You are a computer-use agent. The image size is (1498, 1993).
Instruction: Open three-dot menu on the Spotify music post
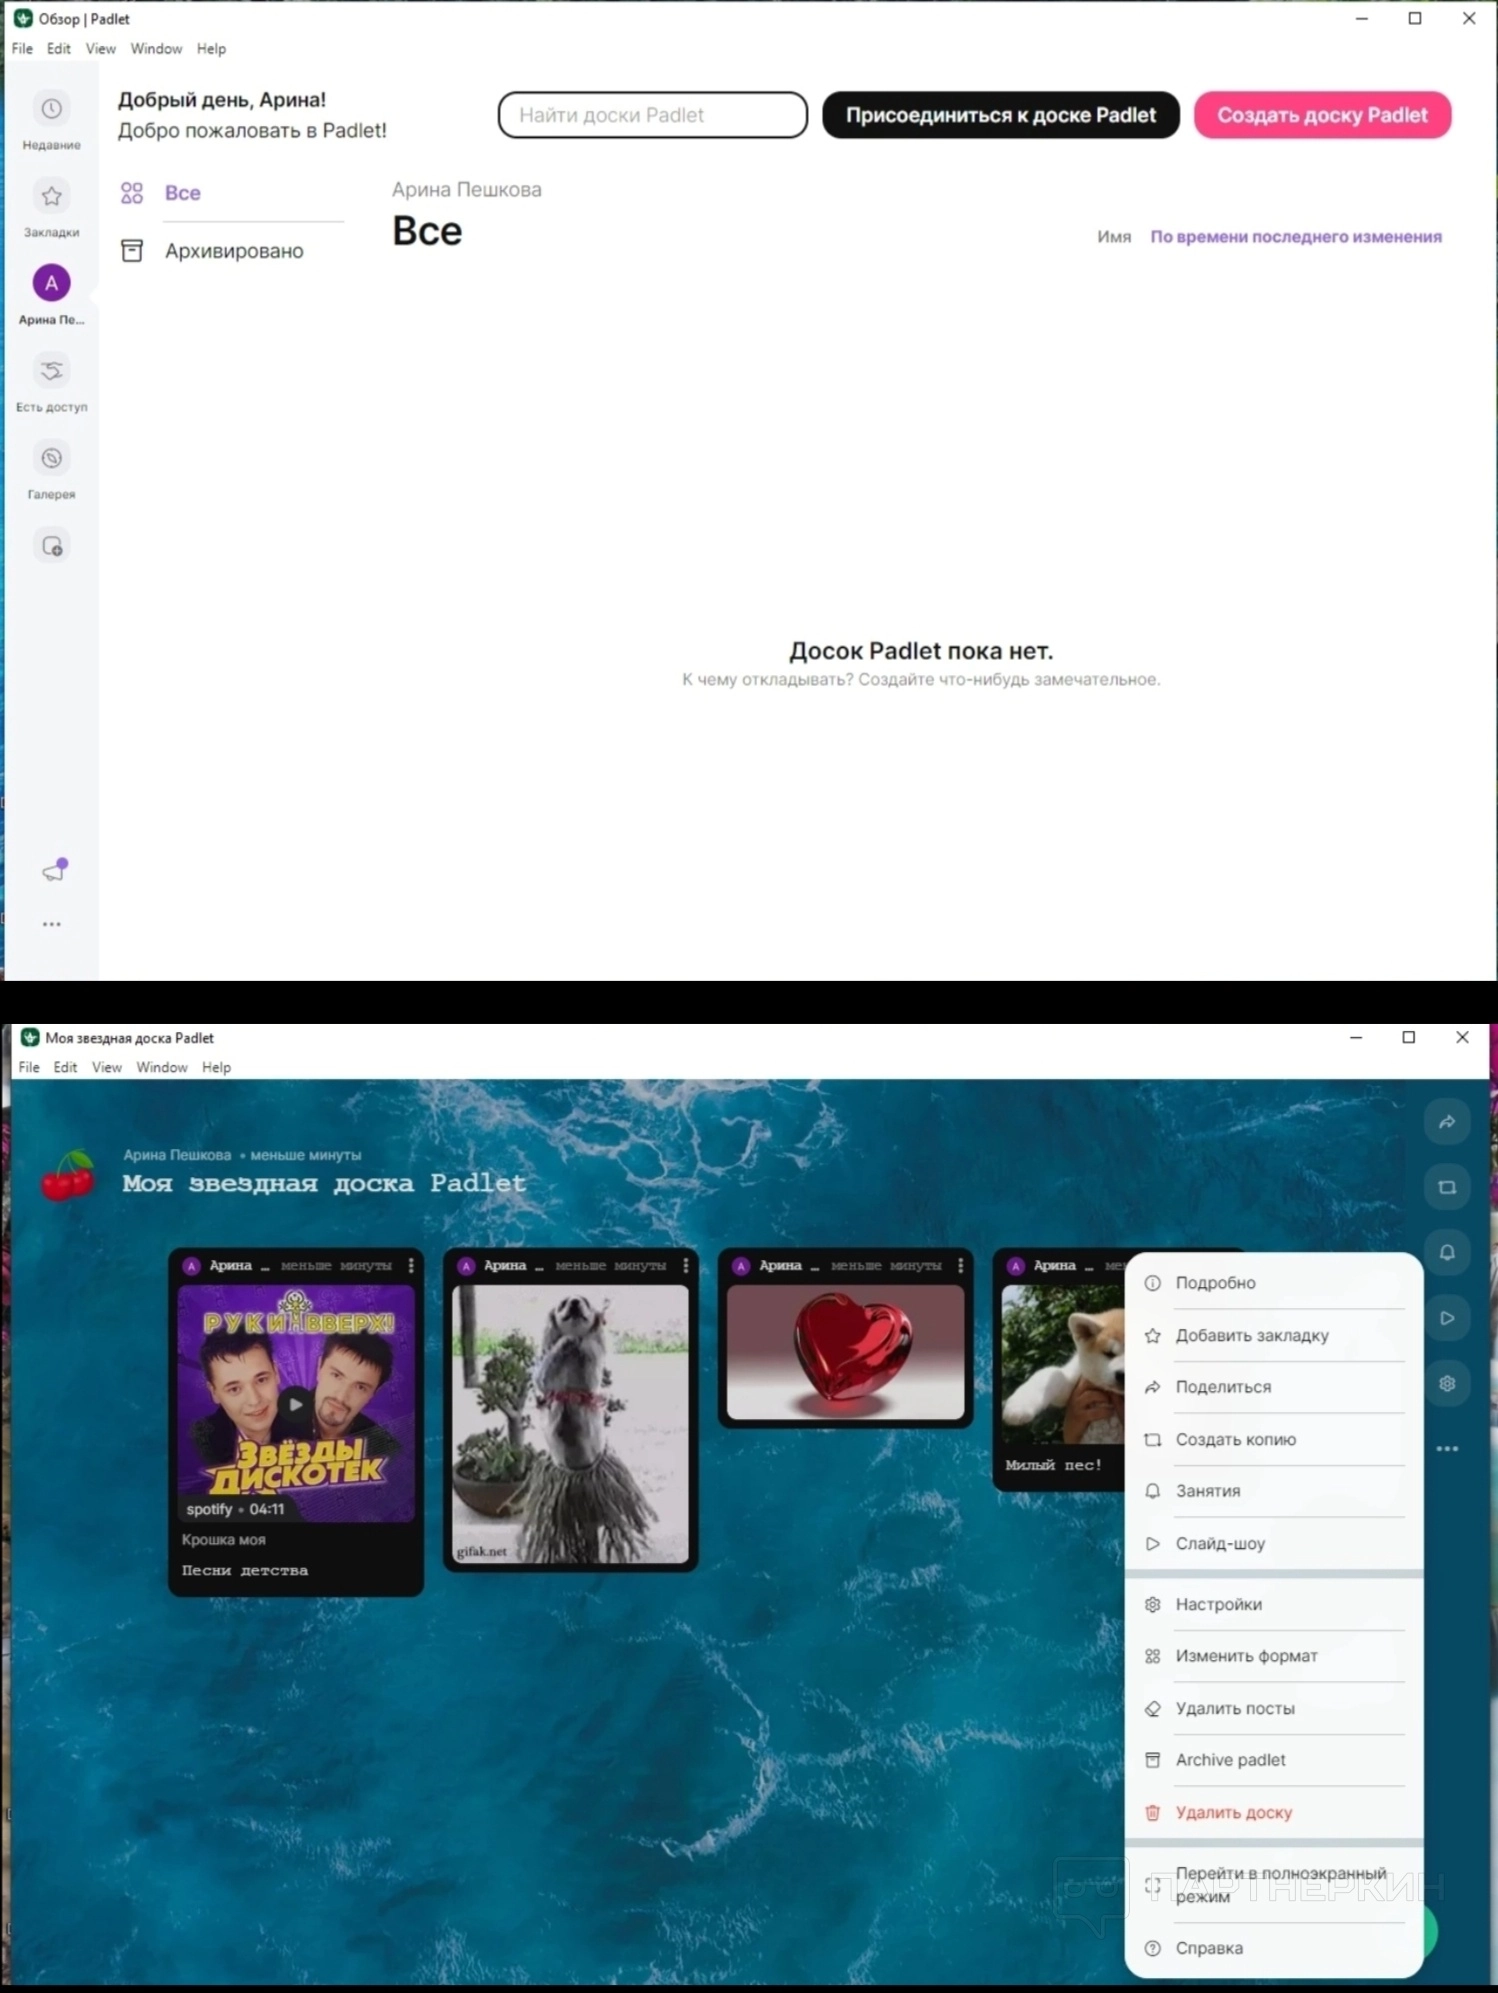point(411,1265)
